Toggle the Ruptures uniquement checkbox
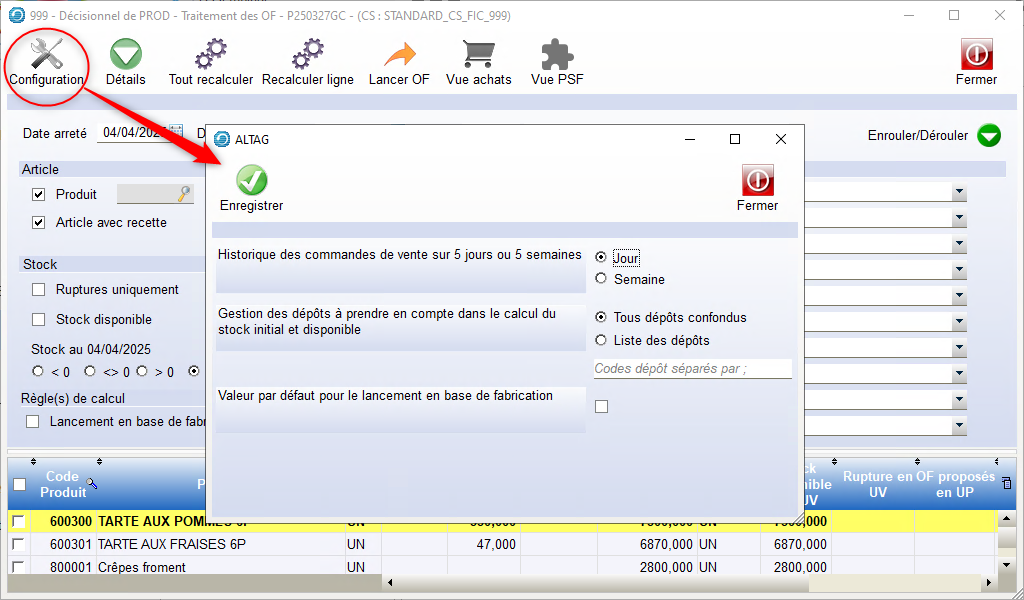This screenshot has height=600, width=1024. pyautogui.click(x=39, y=290)
